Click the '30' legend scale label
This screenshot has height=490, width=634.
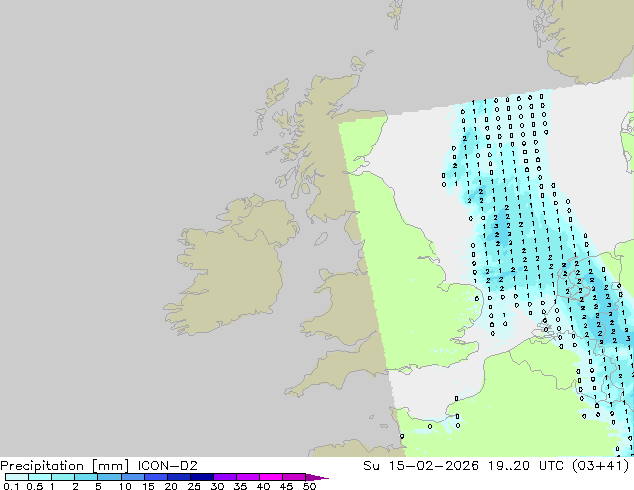[217, 486]
